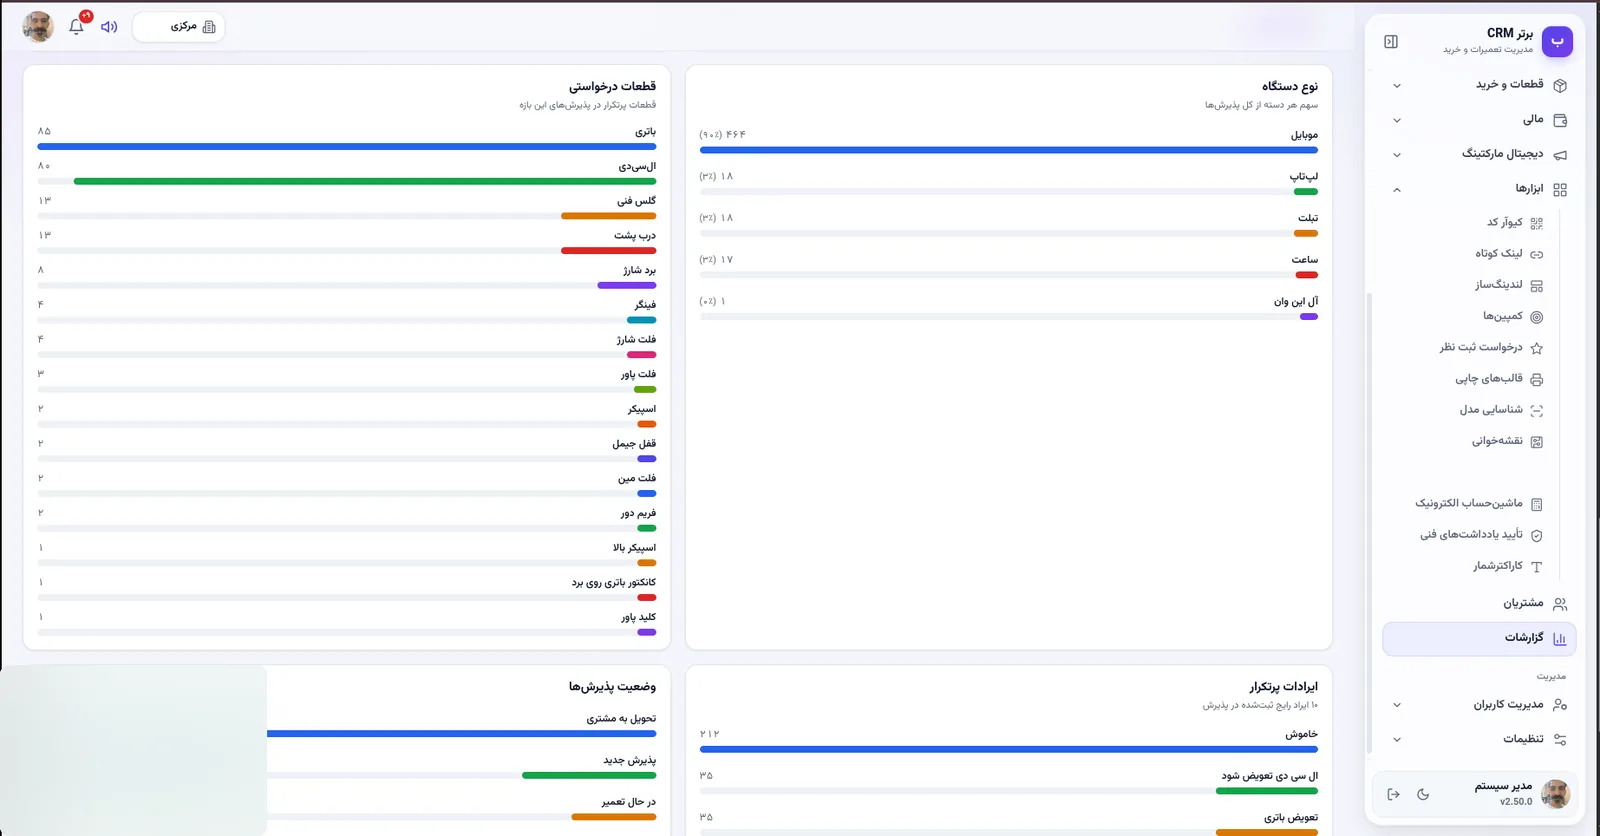Open notifications bell in top bar

point(76,26)
